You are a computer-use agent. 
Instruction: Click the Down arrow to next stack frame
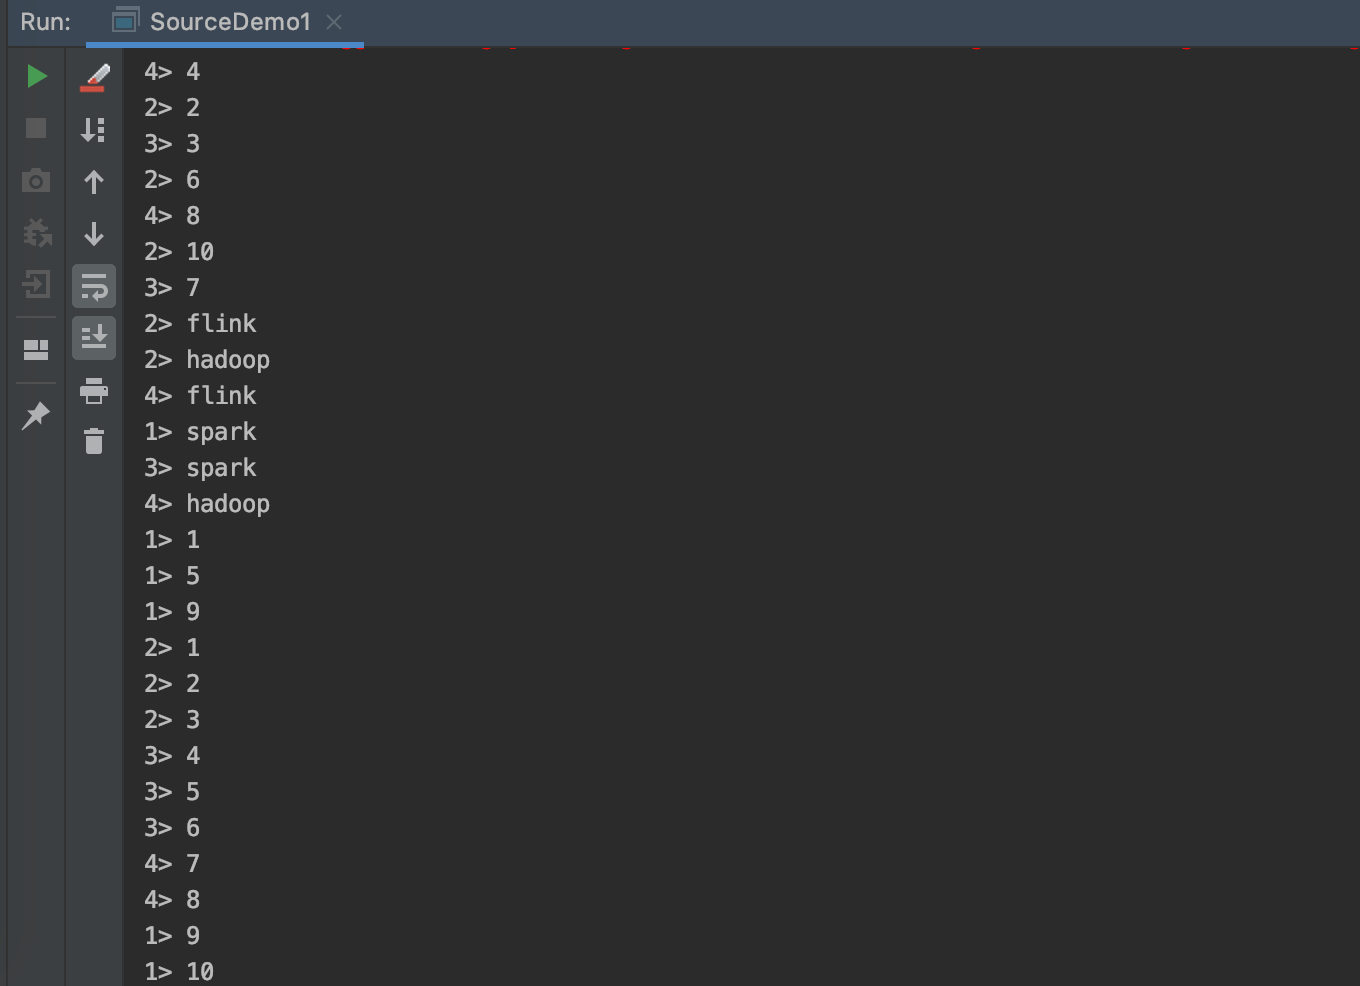point(94,234)
